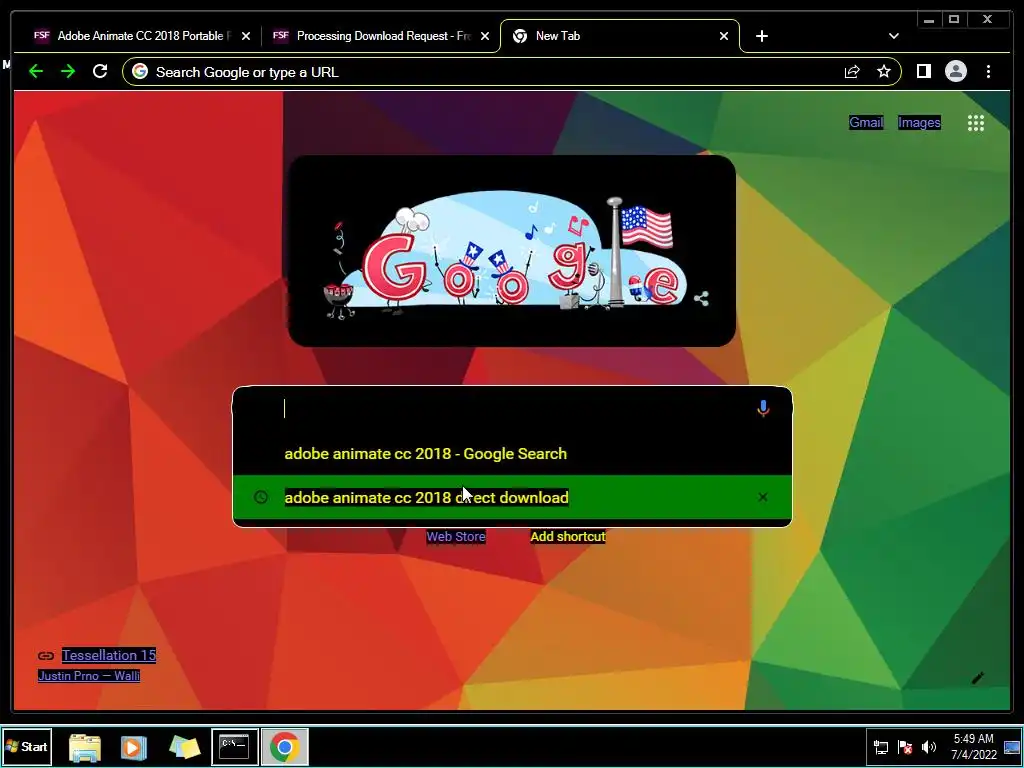Open the network tray icon
Screen dimensions: 1024x768
tap(881, 747)
